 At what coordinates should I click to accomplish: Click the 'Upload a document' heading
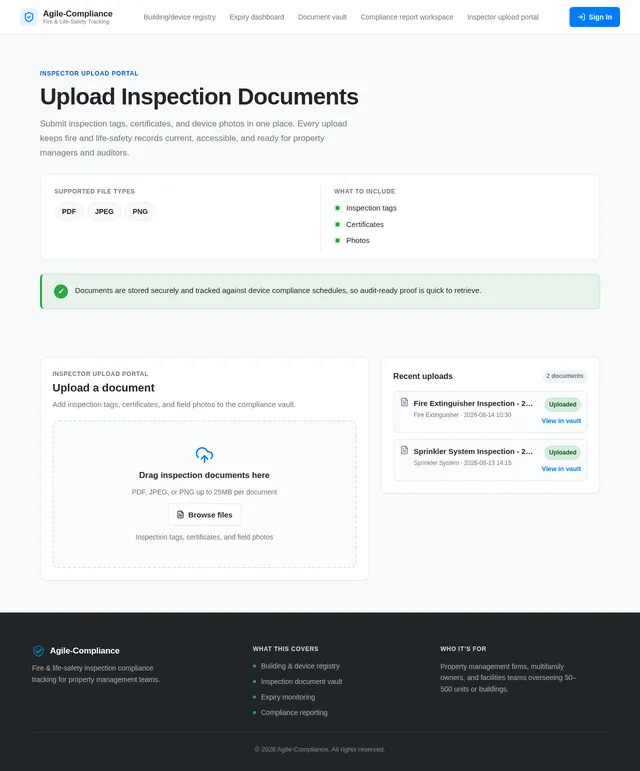click(x=103, y=388)
